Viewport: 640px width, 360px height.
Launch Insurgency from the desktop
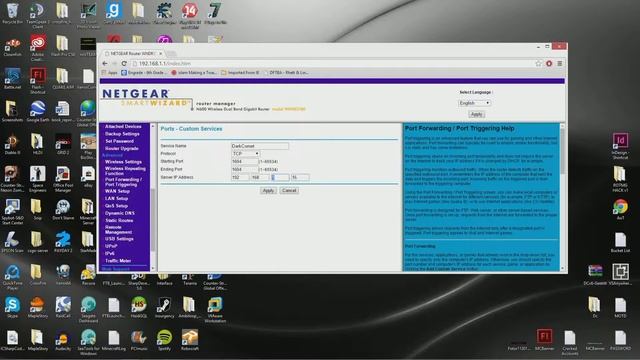pyautogui.click(x=164, y=307)
